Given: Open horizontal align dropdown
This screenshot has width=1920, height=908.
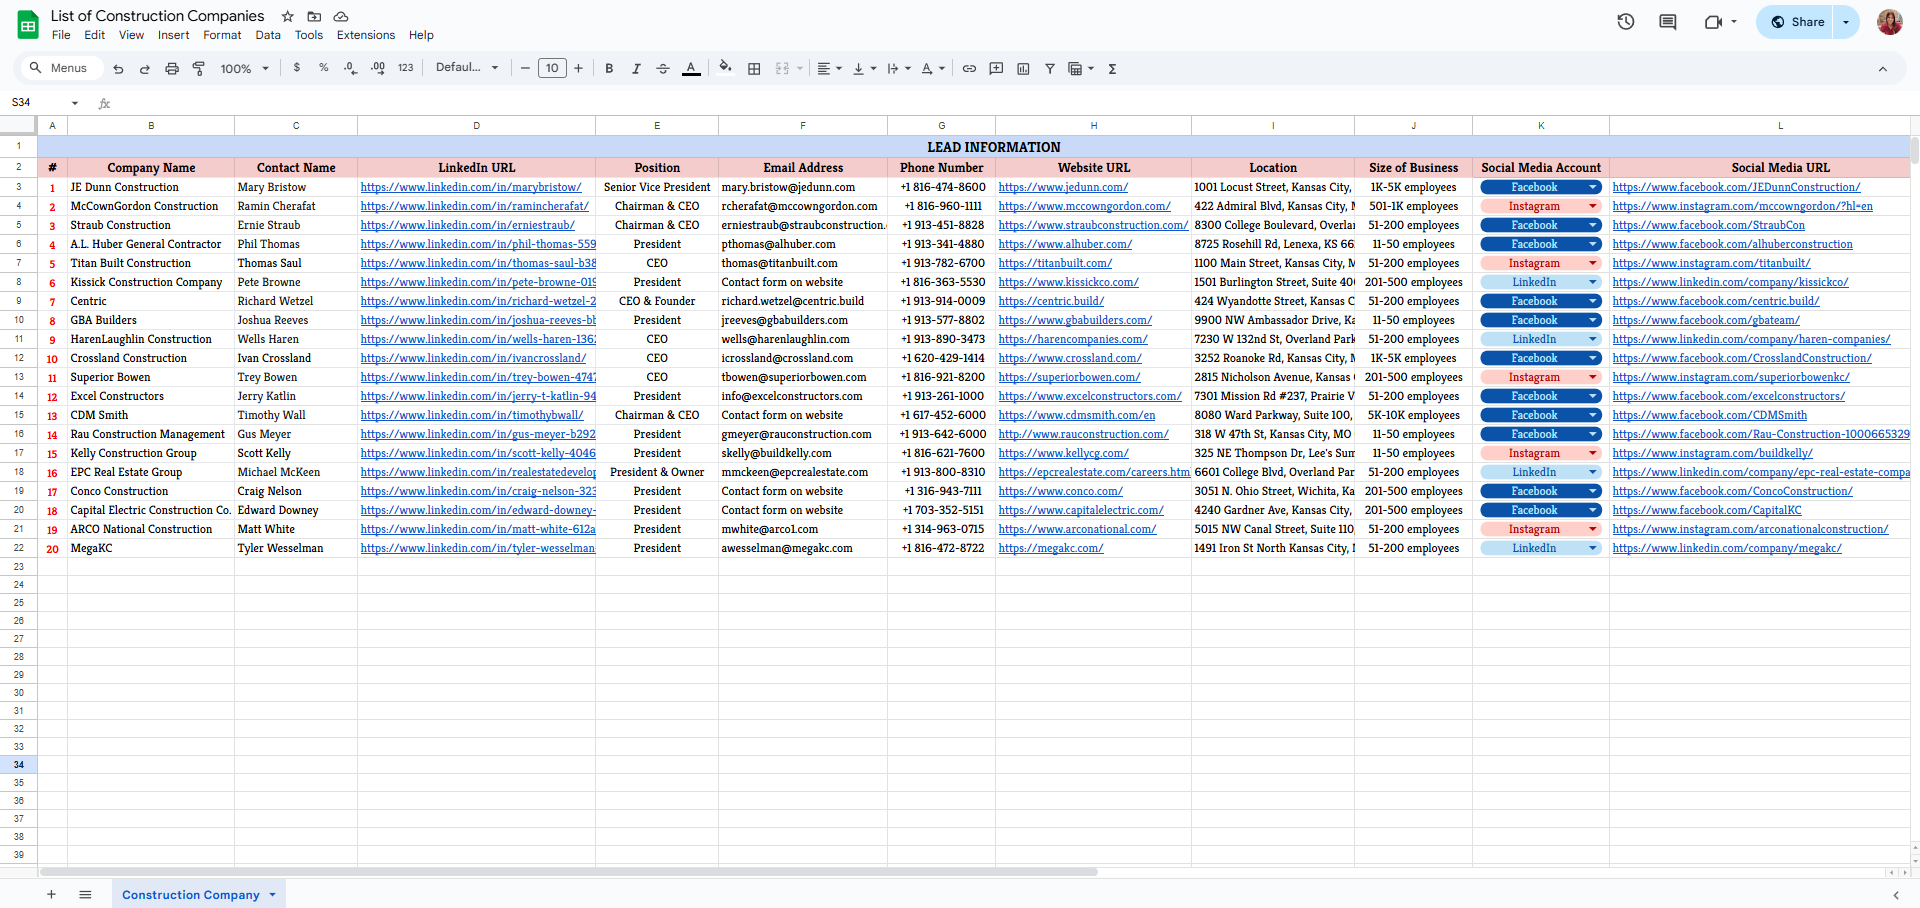Looking at the screenshot, I should [x=829, y=69].
